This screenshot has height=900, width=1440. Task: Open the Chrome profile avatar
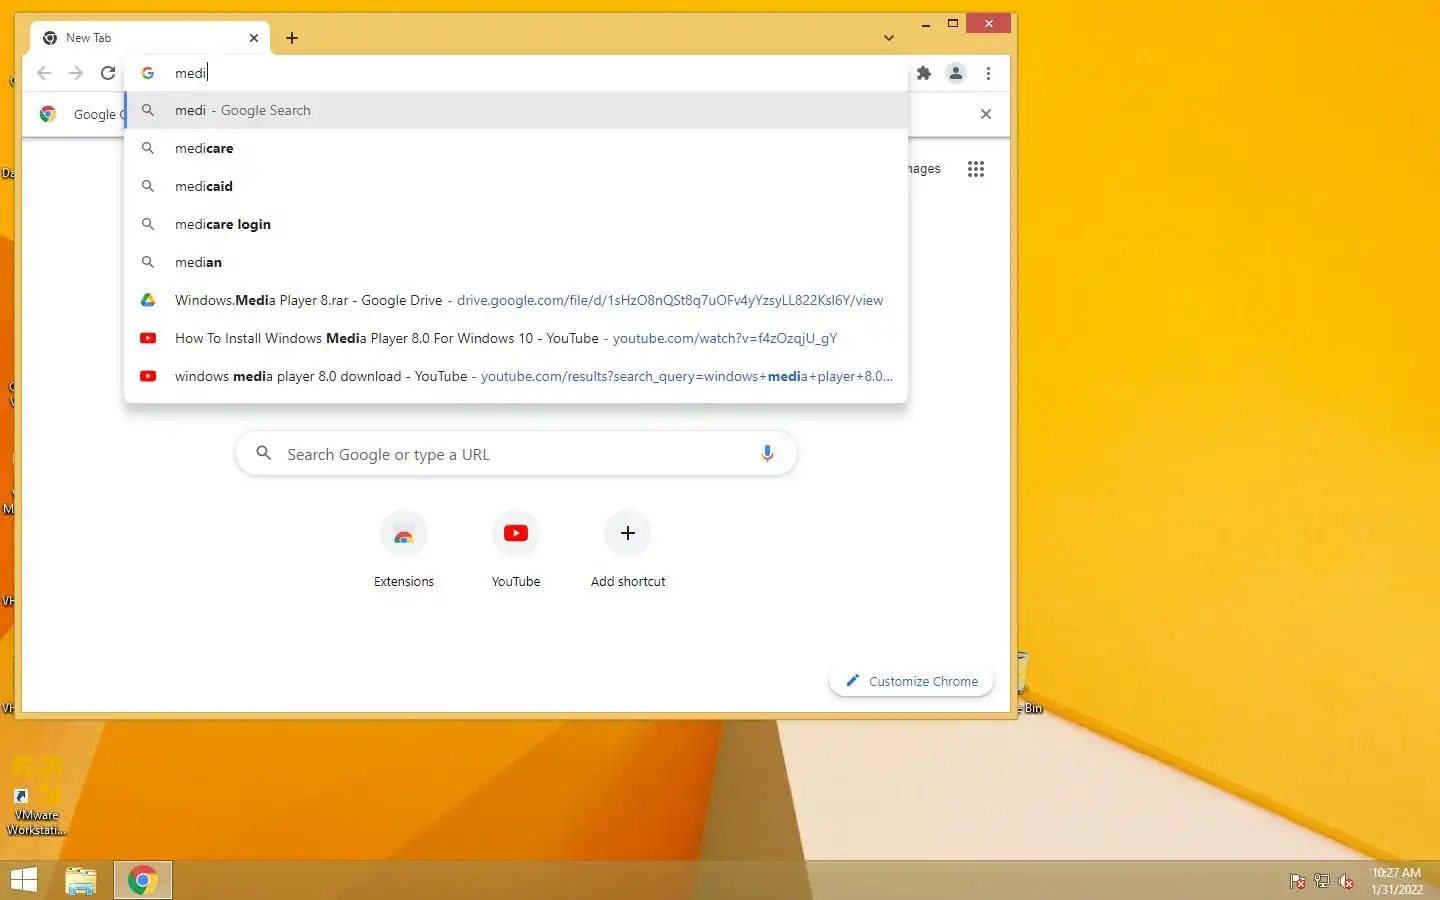coord(956,73)
